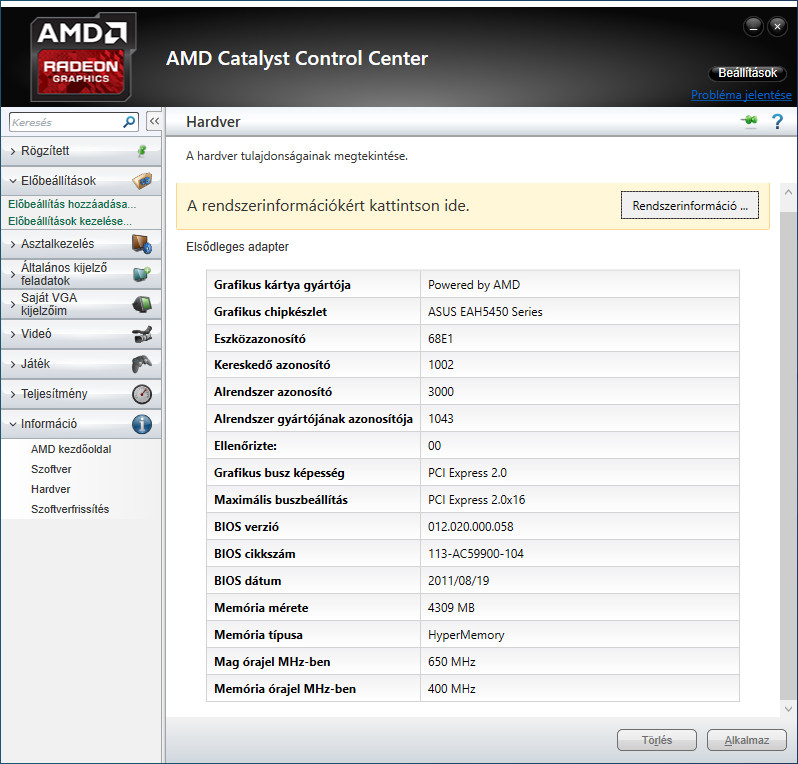This screenshot has width=798, height=764.
Task: Click the 'HyperMemory' memory type value
Action: pyautogui.click(x=466, y=634)
